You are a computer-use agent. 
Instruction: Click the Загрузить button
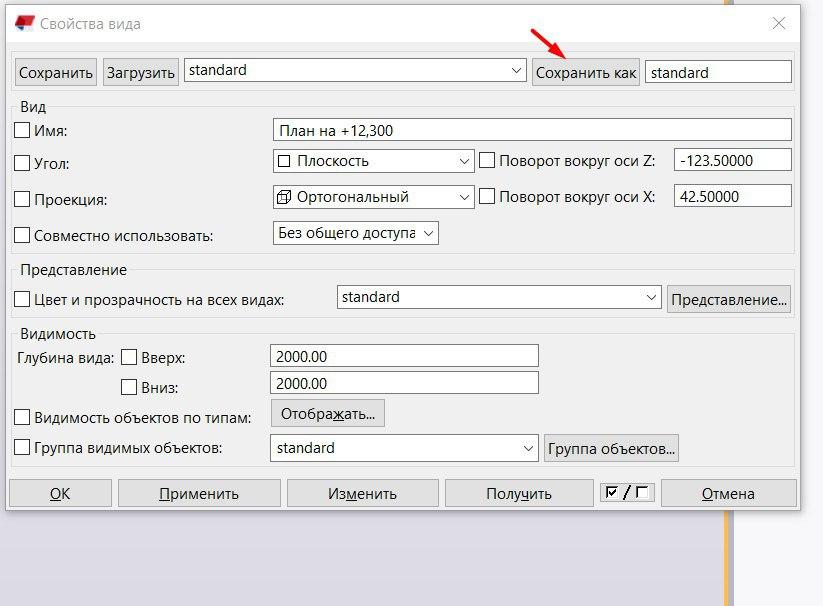pyautogui.click(x=141, y=72)
